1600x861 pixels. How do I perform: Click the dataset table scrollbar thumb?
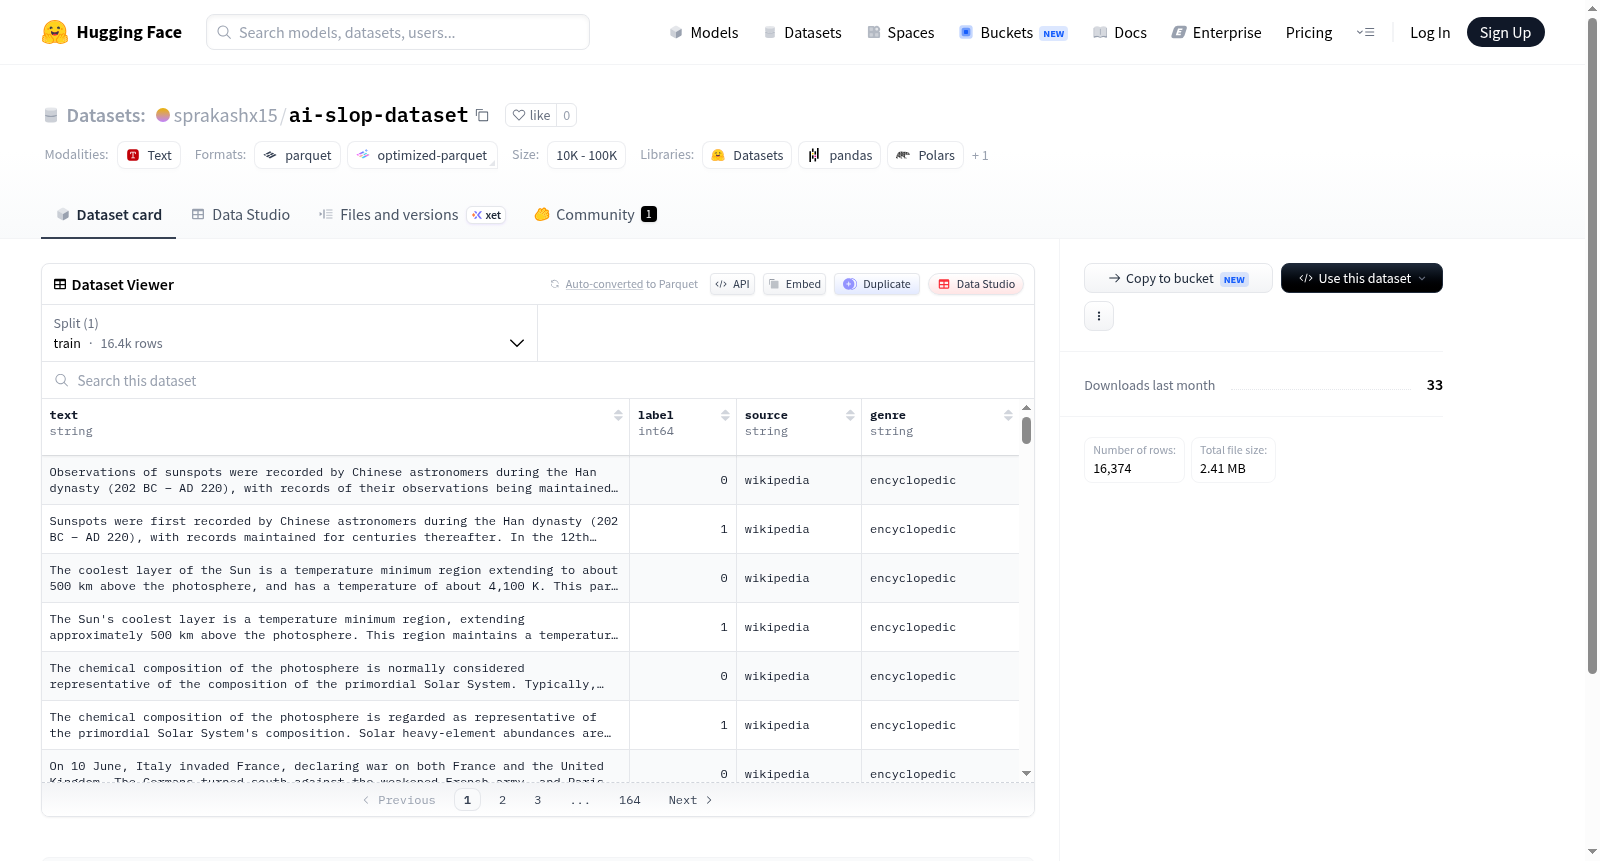tap(1026, 430)
